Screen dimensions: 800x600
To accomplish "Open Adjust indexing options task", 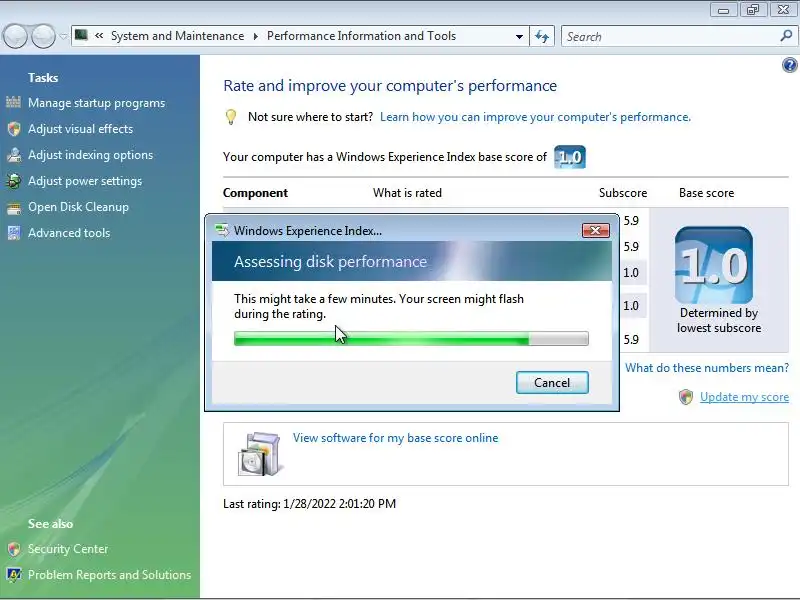I will click(x=90, y=155).
